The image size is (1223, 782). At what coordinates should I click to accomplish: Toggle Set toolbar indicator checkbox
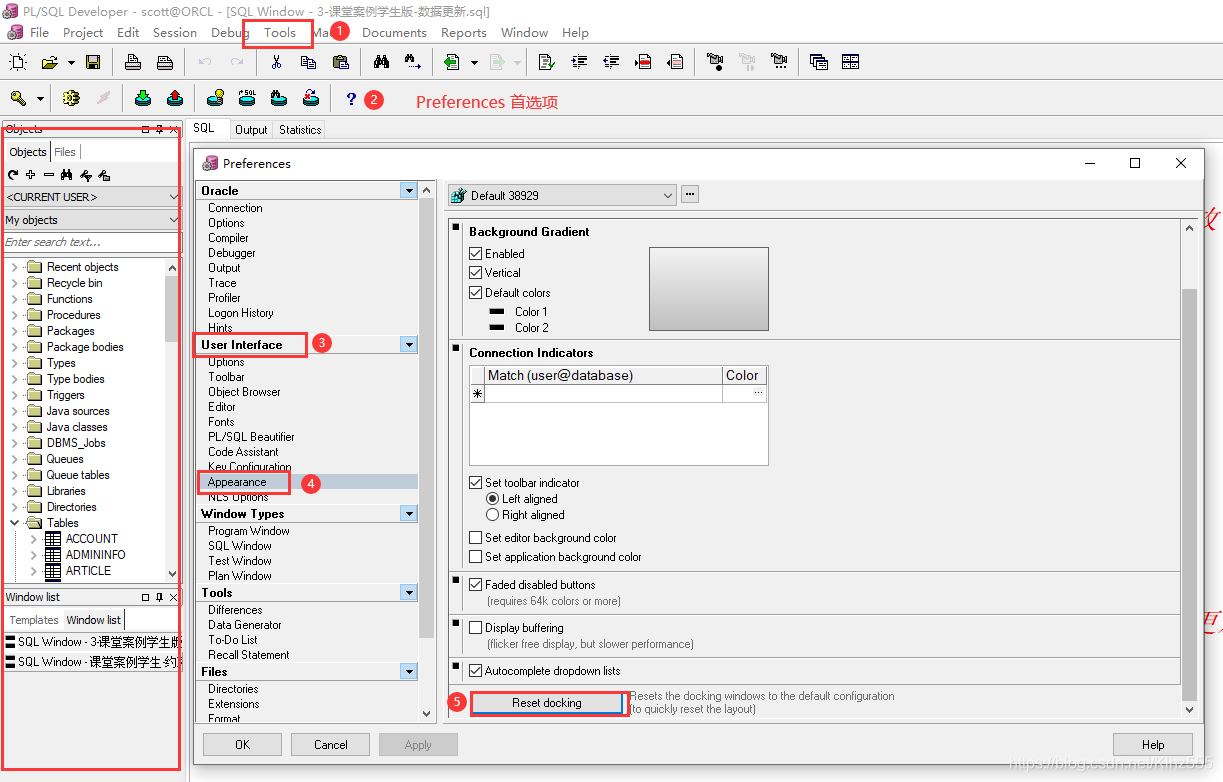point(476,483)
